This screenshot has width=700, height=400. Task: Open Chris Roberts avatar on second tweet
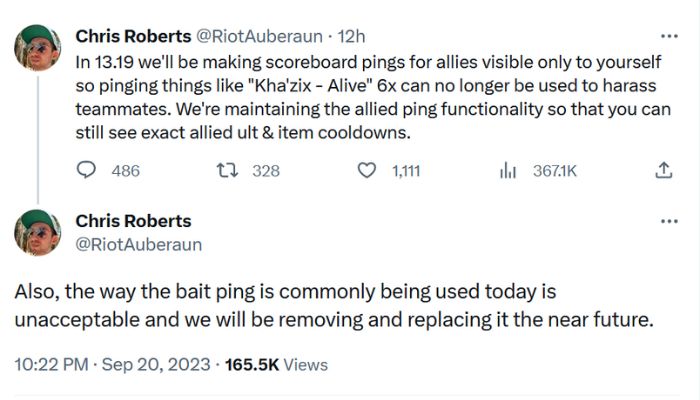(x=38, y=233)
